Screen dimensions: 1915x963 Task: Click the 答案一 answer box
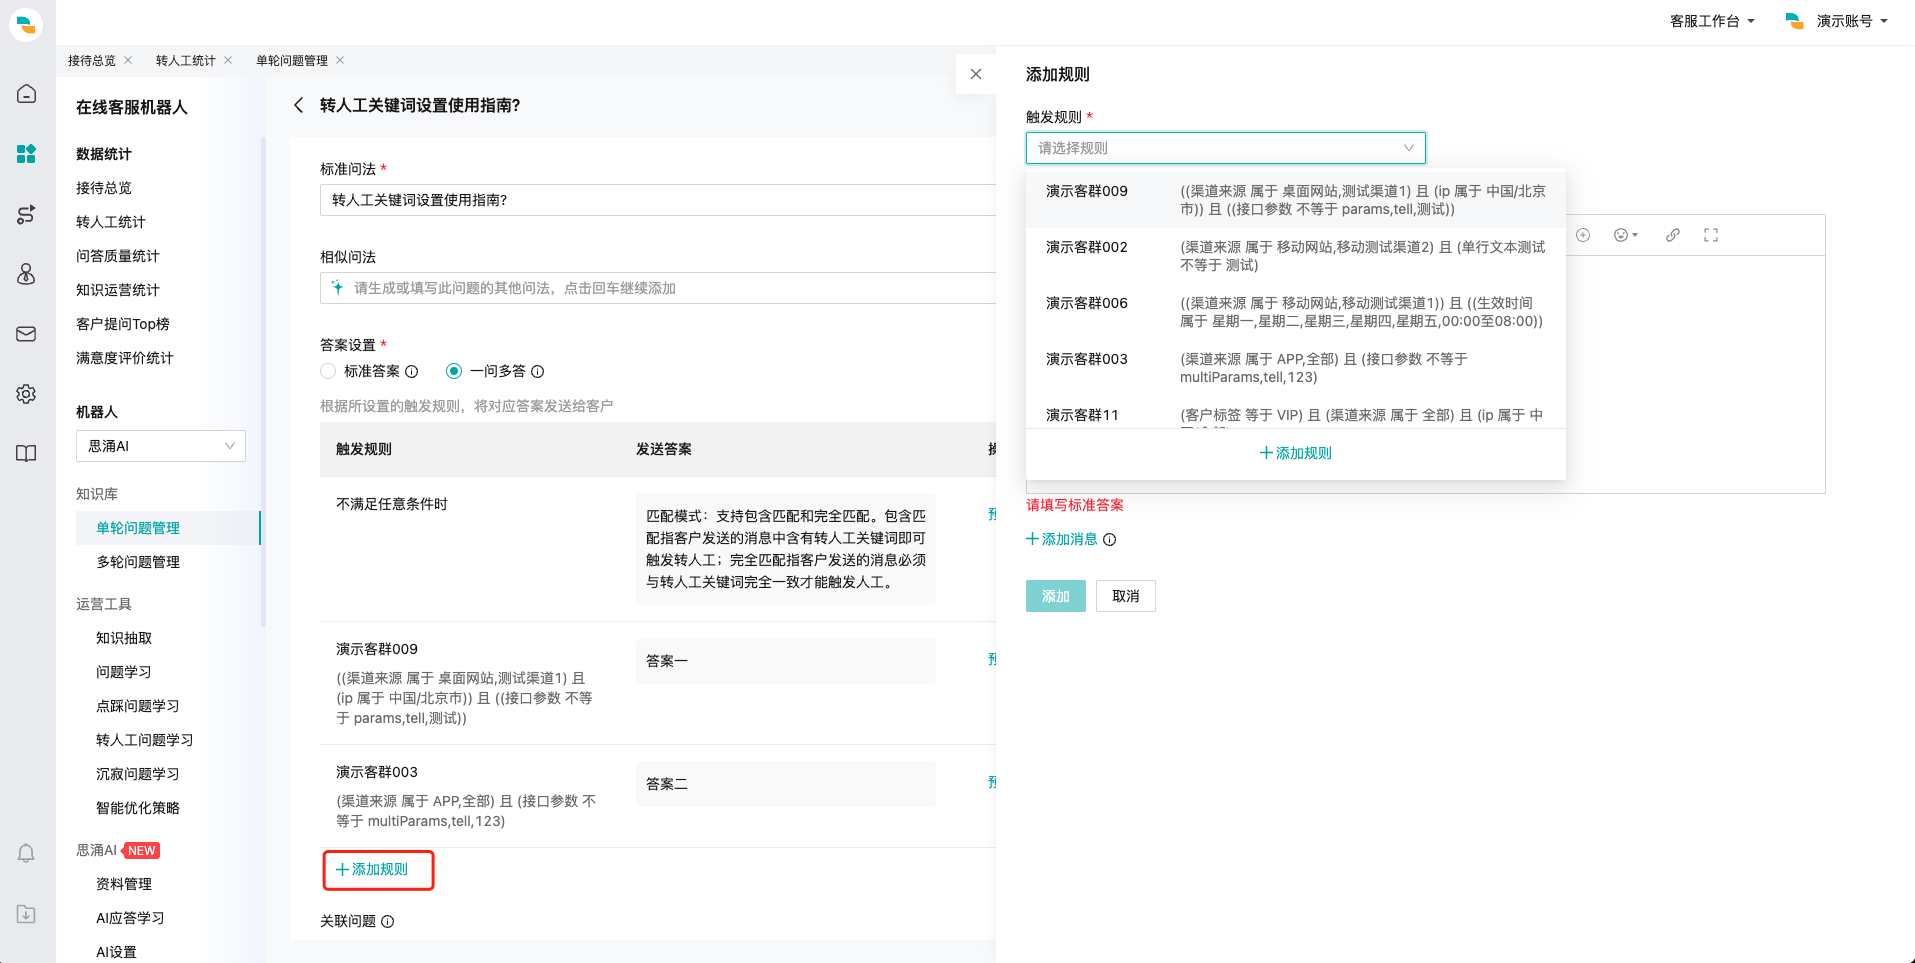pos(786,661)
